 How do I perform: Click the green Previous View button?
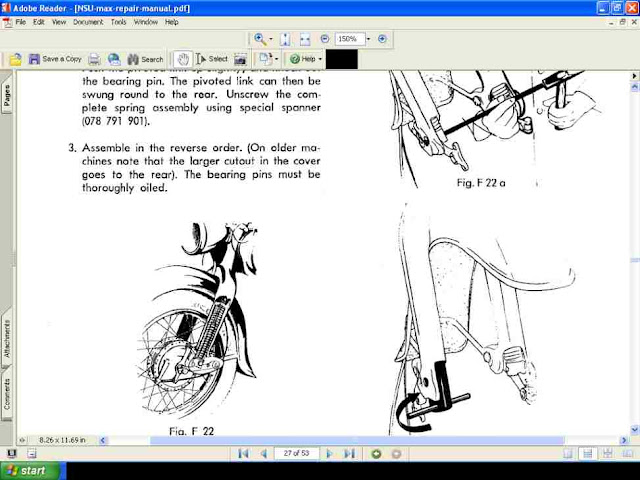pos(376,453)
